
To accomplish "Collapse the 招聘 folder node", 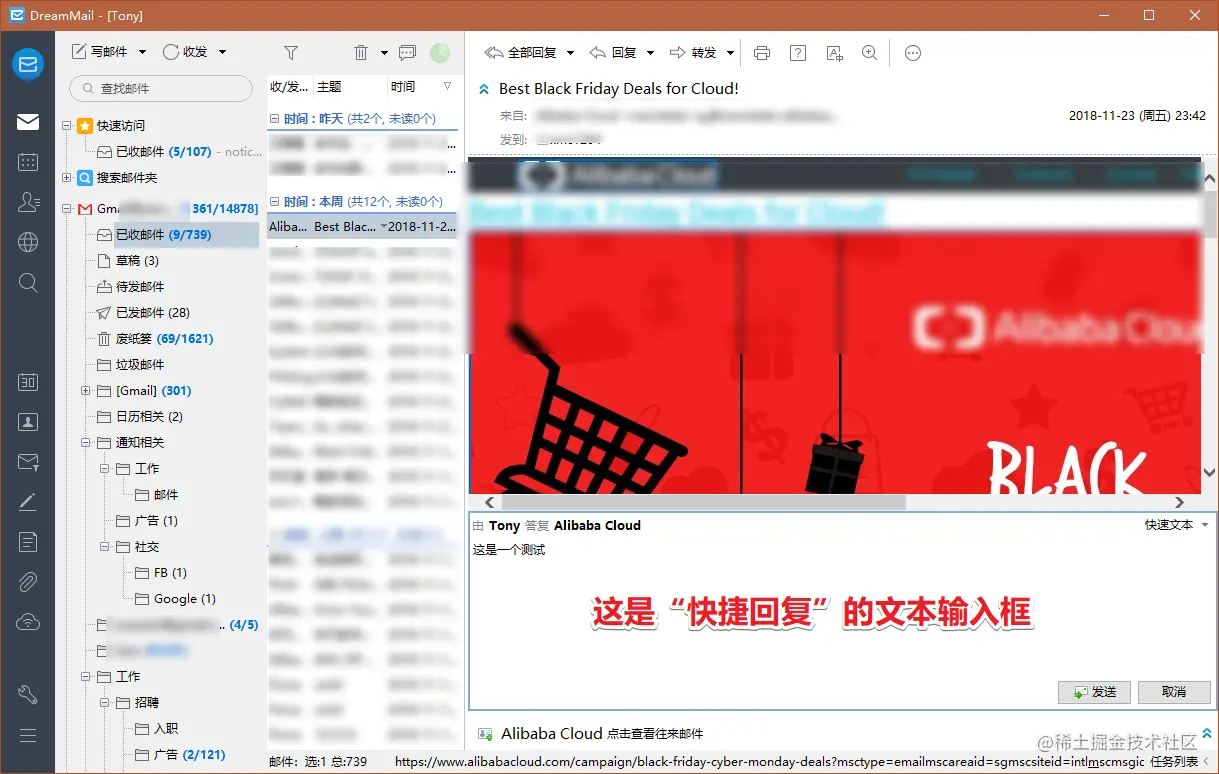I will tap(105, 703).
